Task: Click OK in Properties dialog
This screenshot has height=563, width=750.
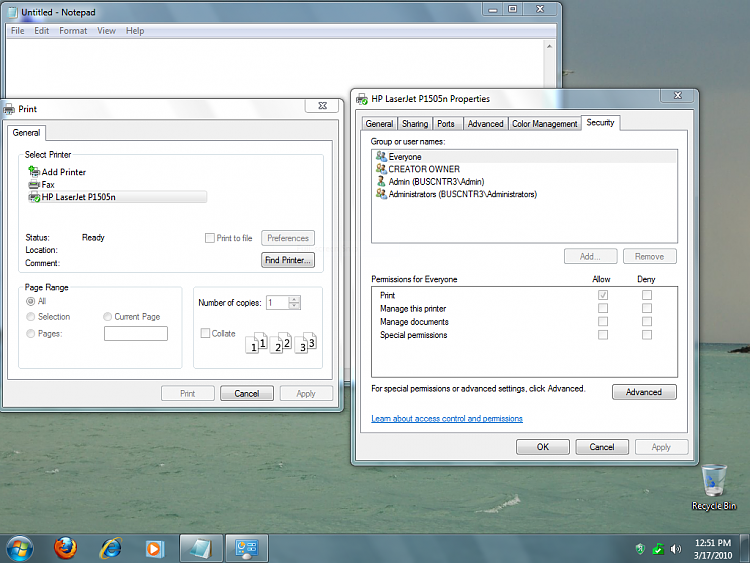Action: [x=543, y=447]
